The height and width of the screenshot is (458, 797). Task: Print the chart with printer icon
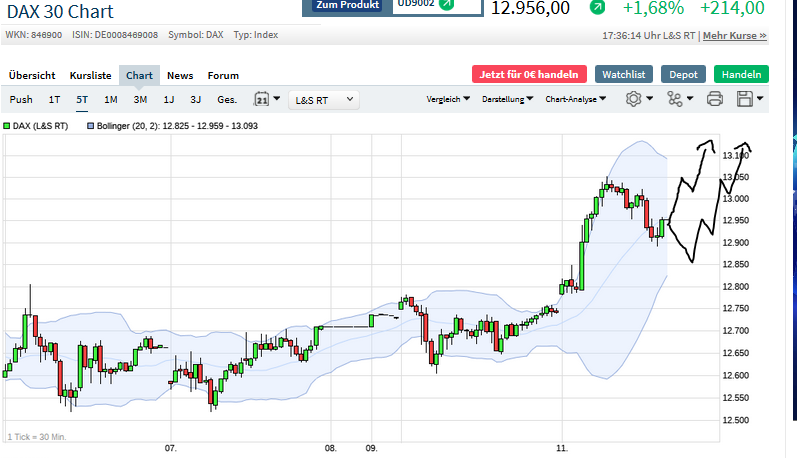tap(714, 99)
